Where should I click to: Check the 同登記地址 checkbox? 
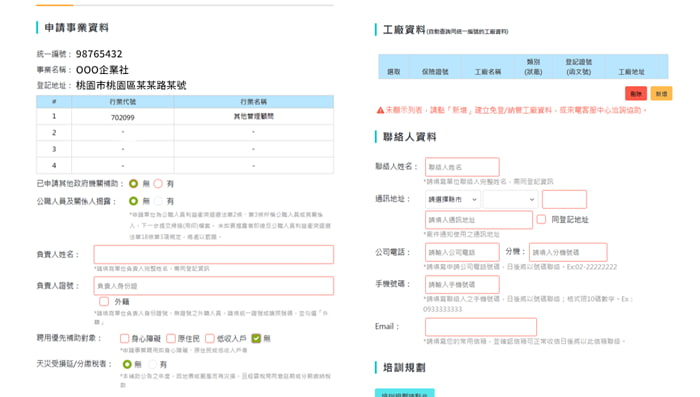click(542, 219)
